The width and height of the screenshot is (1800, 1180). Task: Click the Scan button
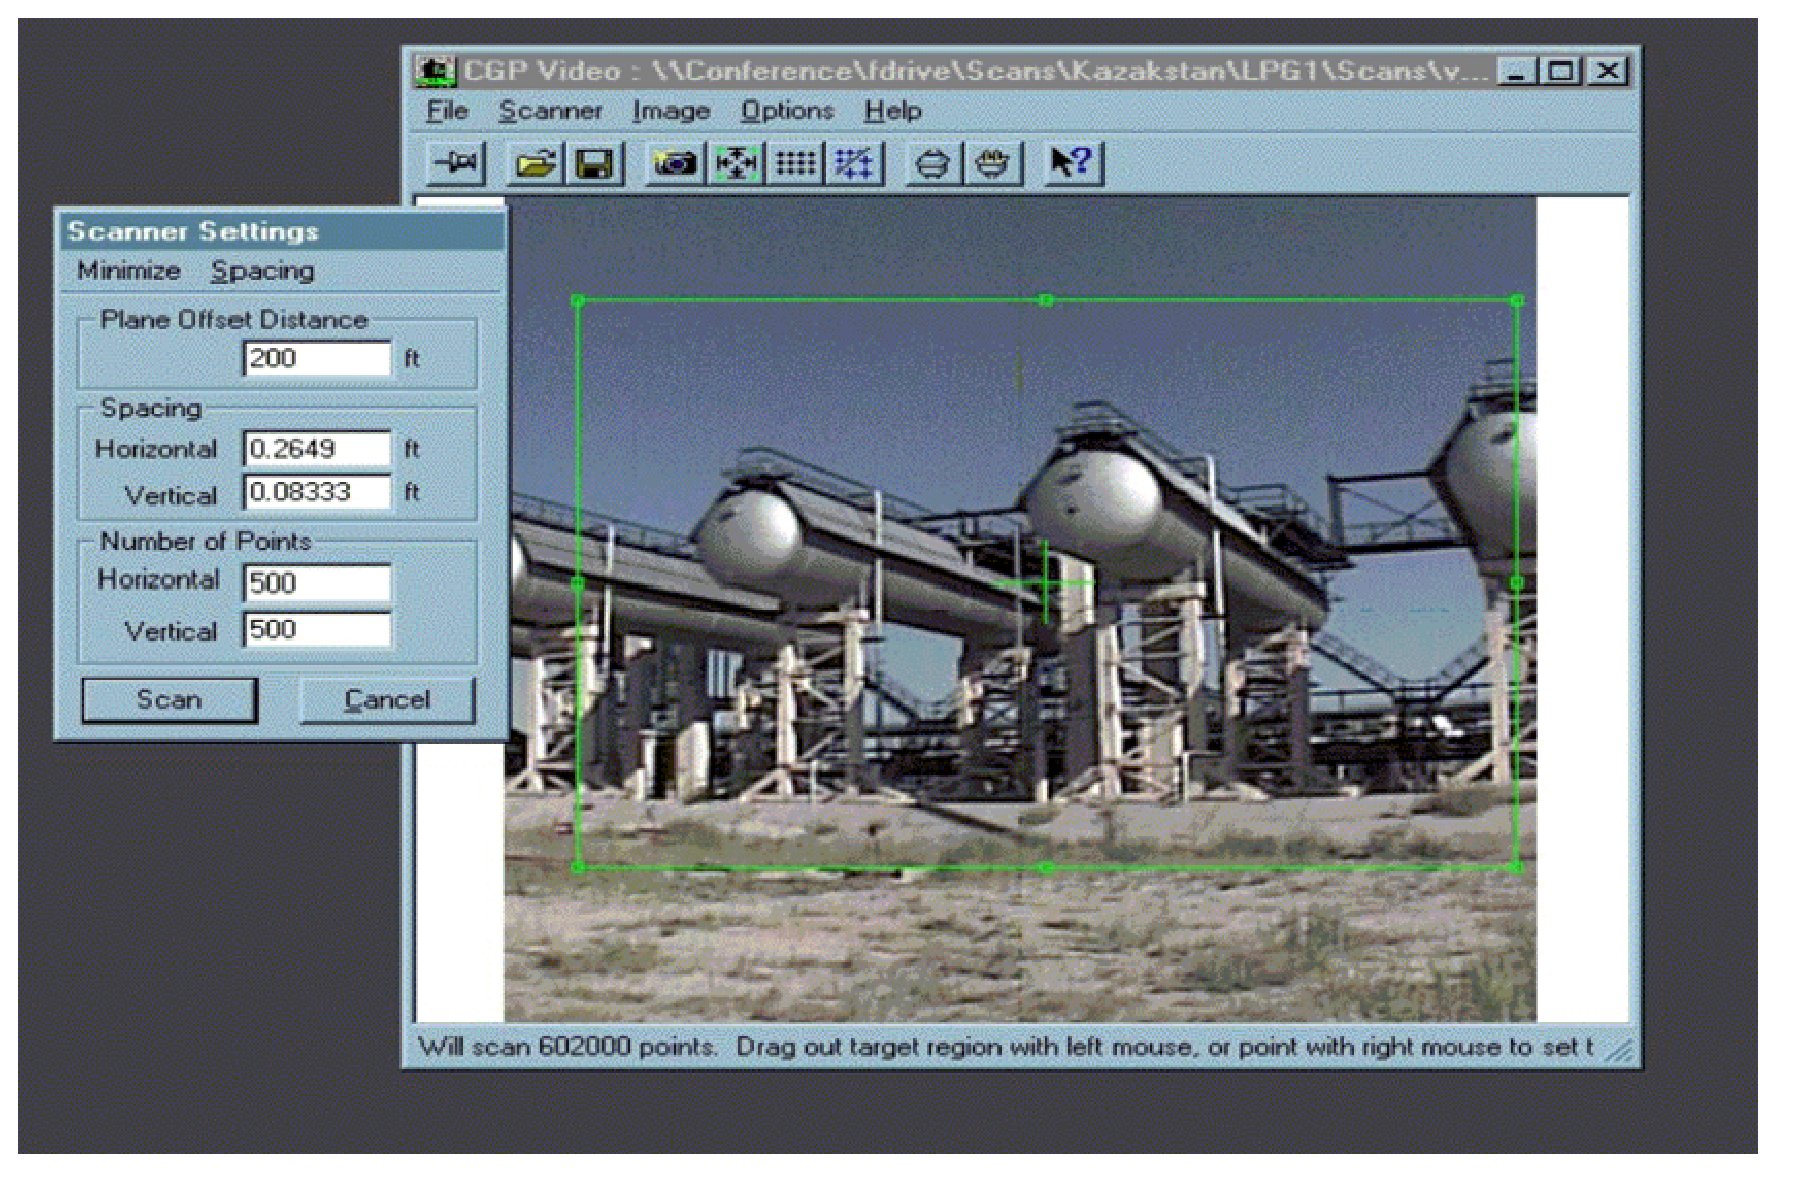coord(169,700)
